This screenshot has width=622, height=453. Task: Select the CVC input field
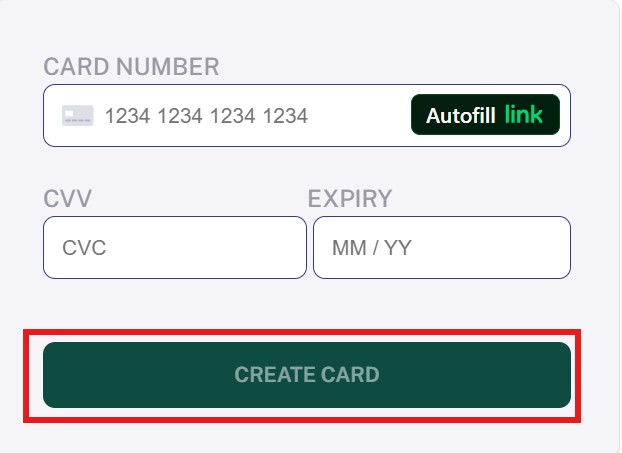pyautogui.click(x=175, y=248)
